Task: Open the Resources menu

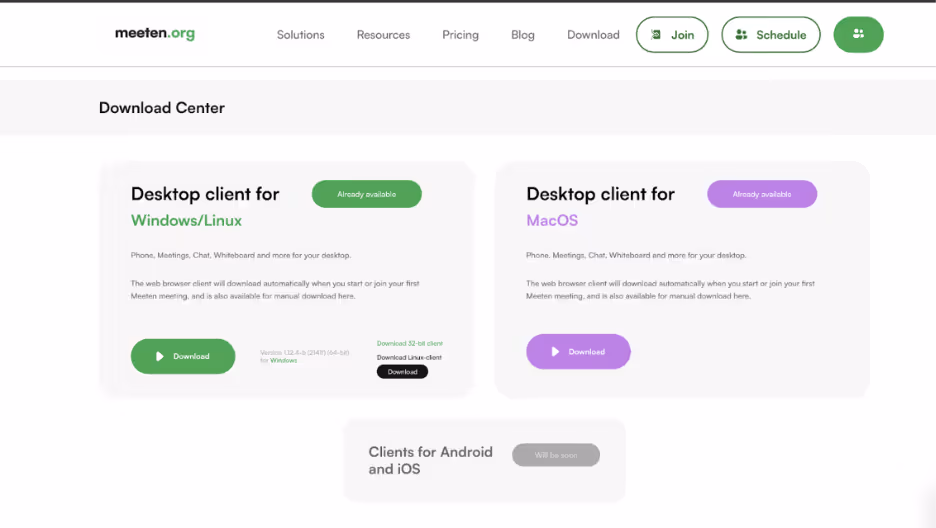Action: click(x=383, y=35)
